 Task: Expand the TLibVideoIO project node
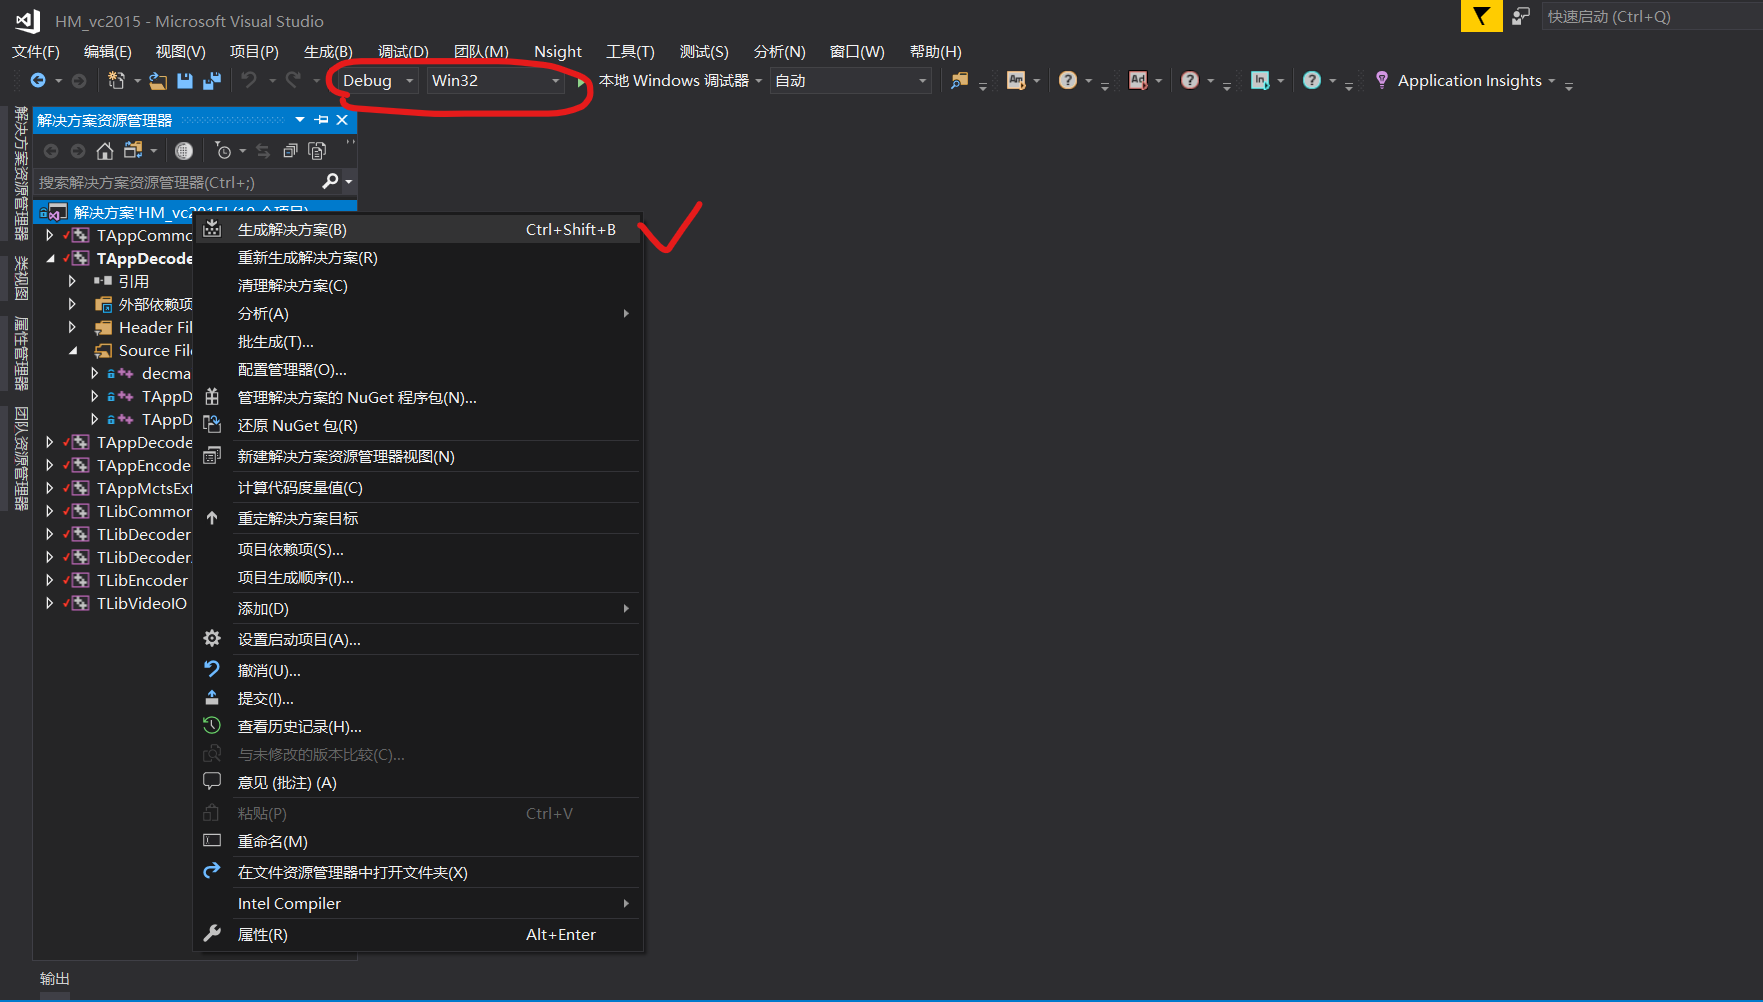(49, 604)
